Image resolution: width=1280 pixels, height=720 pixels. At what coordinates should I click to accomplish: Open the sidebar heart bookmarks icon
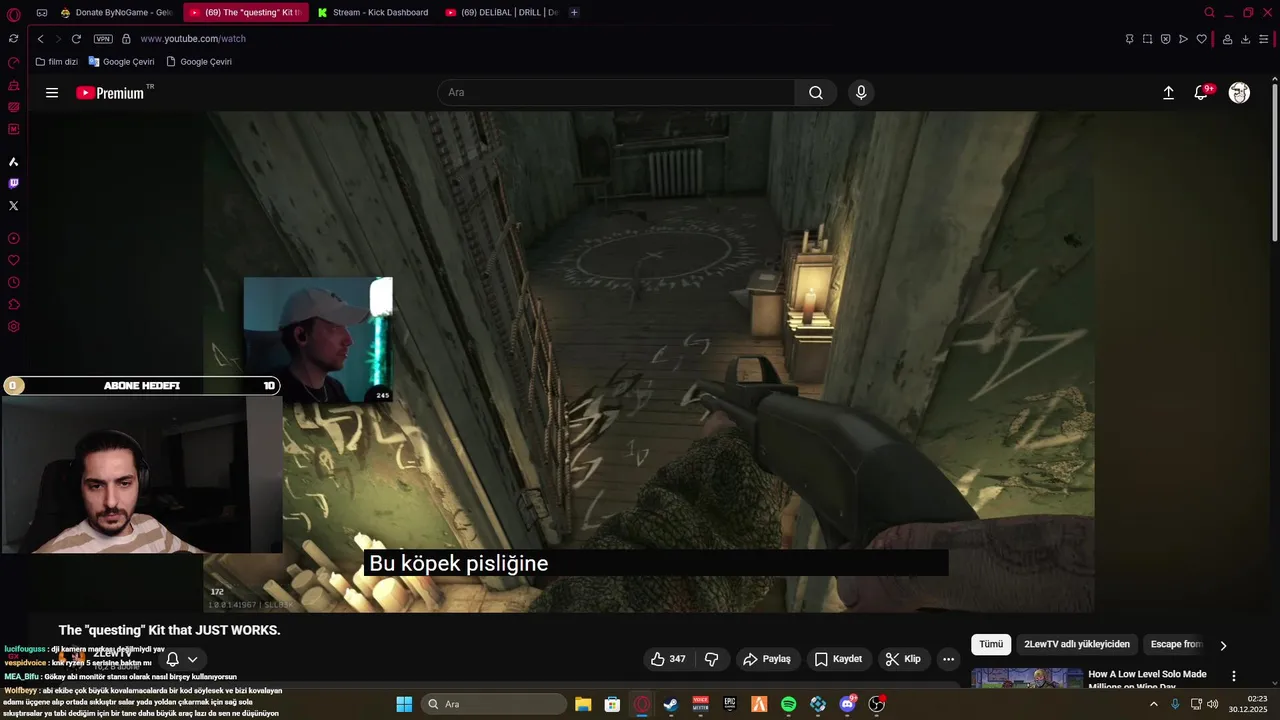[x=13, y=260]
